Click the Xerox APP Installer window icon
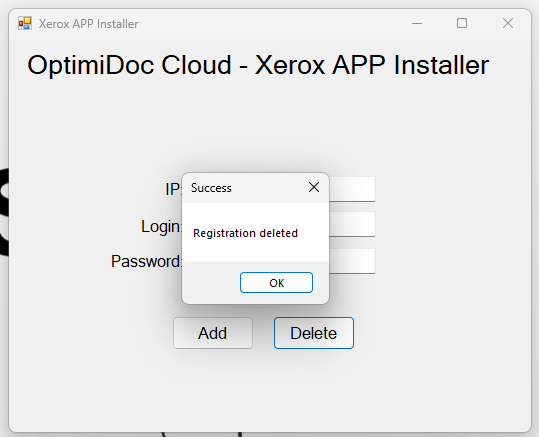 pyautogui.click(x=25, y=23)
